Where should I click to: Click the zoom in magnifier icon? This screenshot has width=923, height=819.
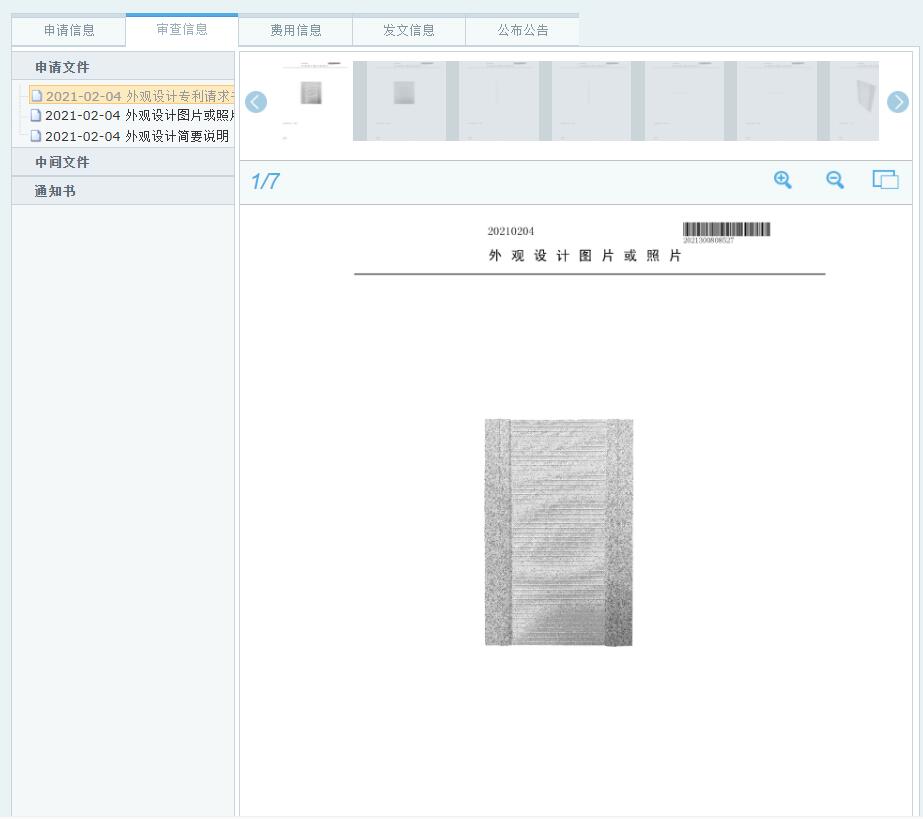tap(783, 180)
